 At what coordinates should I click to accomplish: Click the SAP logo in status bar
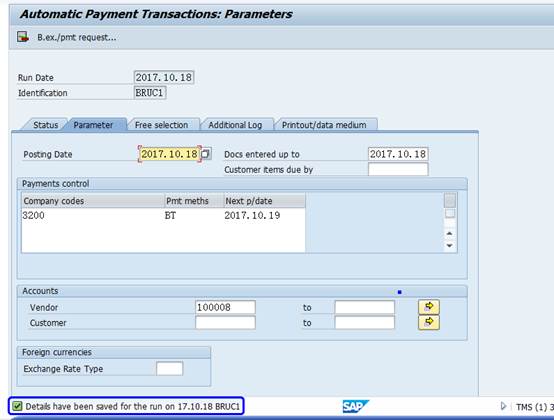355,406
